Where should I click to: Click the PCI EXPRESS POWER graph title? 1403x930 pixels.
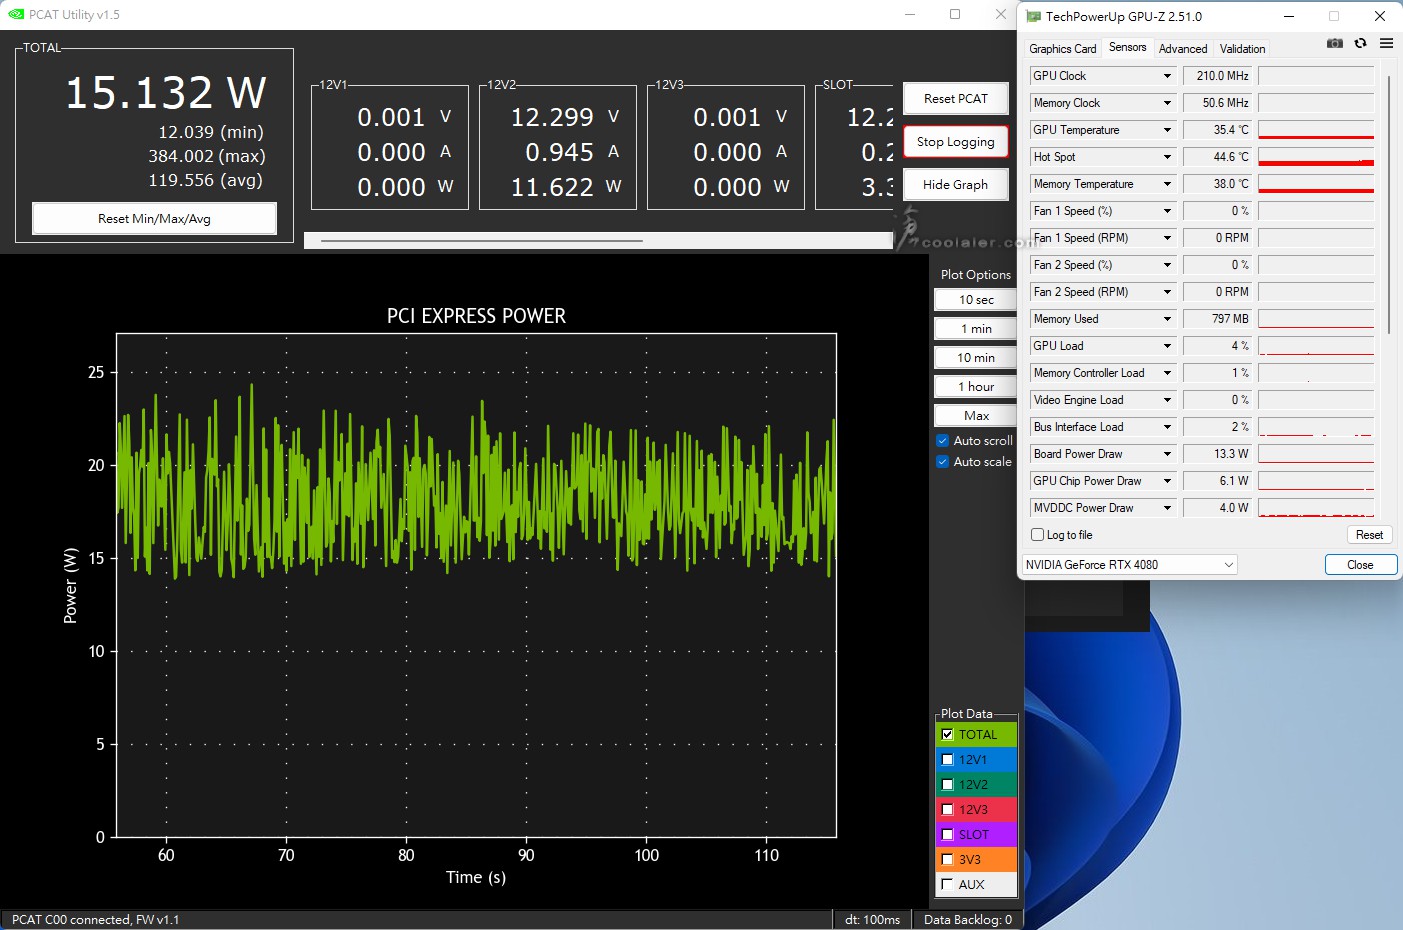(x=476, y=316)
